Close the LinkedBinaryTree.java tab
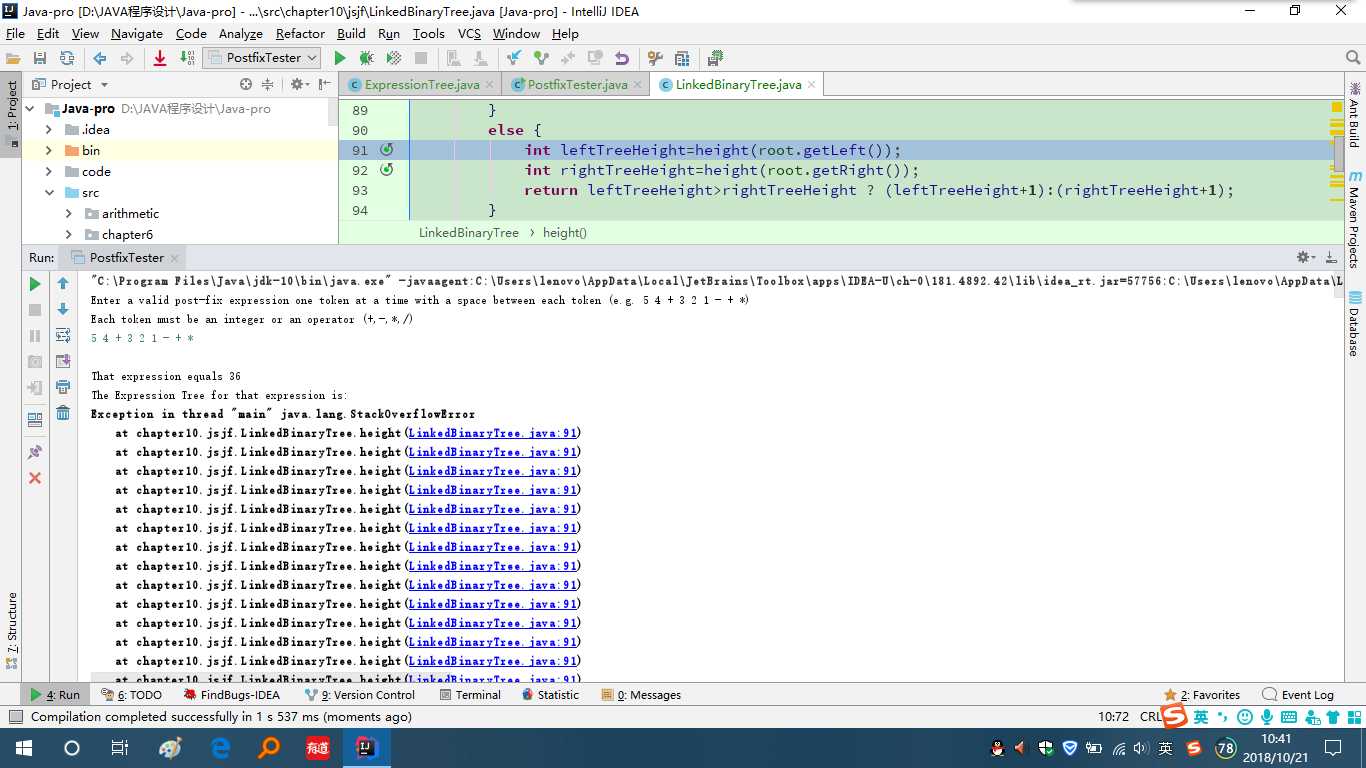Image resolution: width=1366 pixels, height=768 pixels. click(x=812, y=85)
